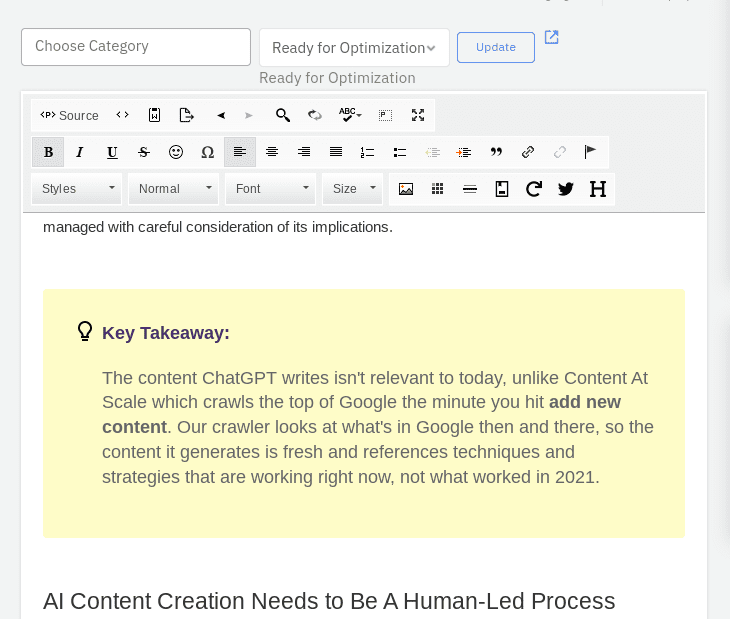The height and width of the screenshot is (619, 730).
Task: Insert numbered list
Action: click(367, 152)
